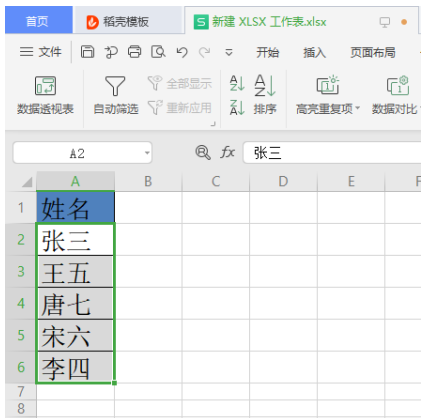Open Print Preview icon
Image resolution: width=425 pixels, height=418 pixels.
point(158,52)
